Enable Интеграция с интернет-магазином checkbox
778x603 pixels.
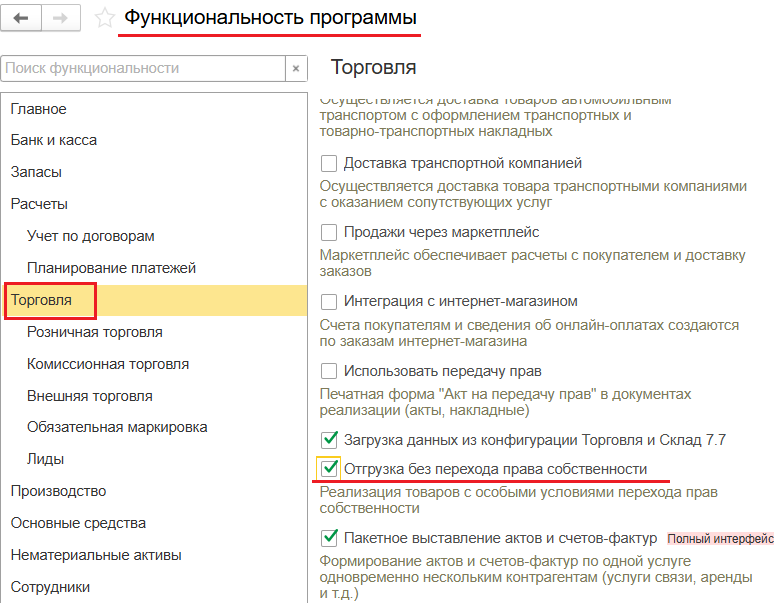coord(329,301)
